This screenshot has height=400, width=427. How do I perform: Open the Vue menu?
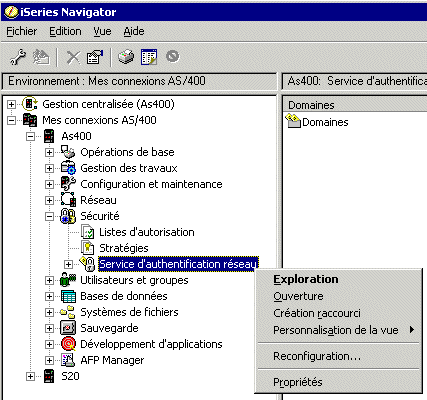click(x=102, y=31)
